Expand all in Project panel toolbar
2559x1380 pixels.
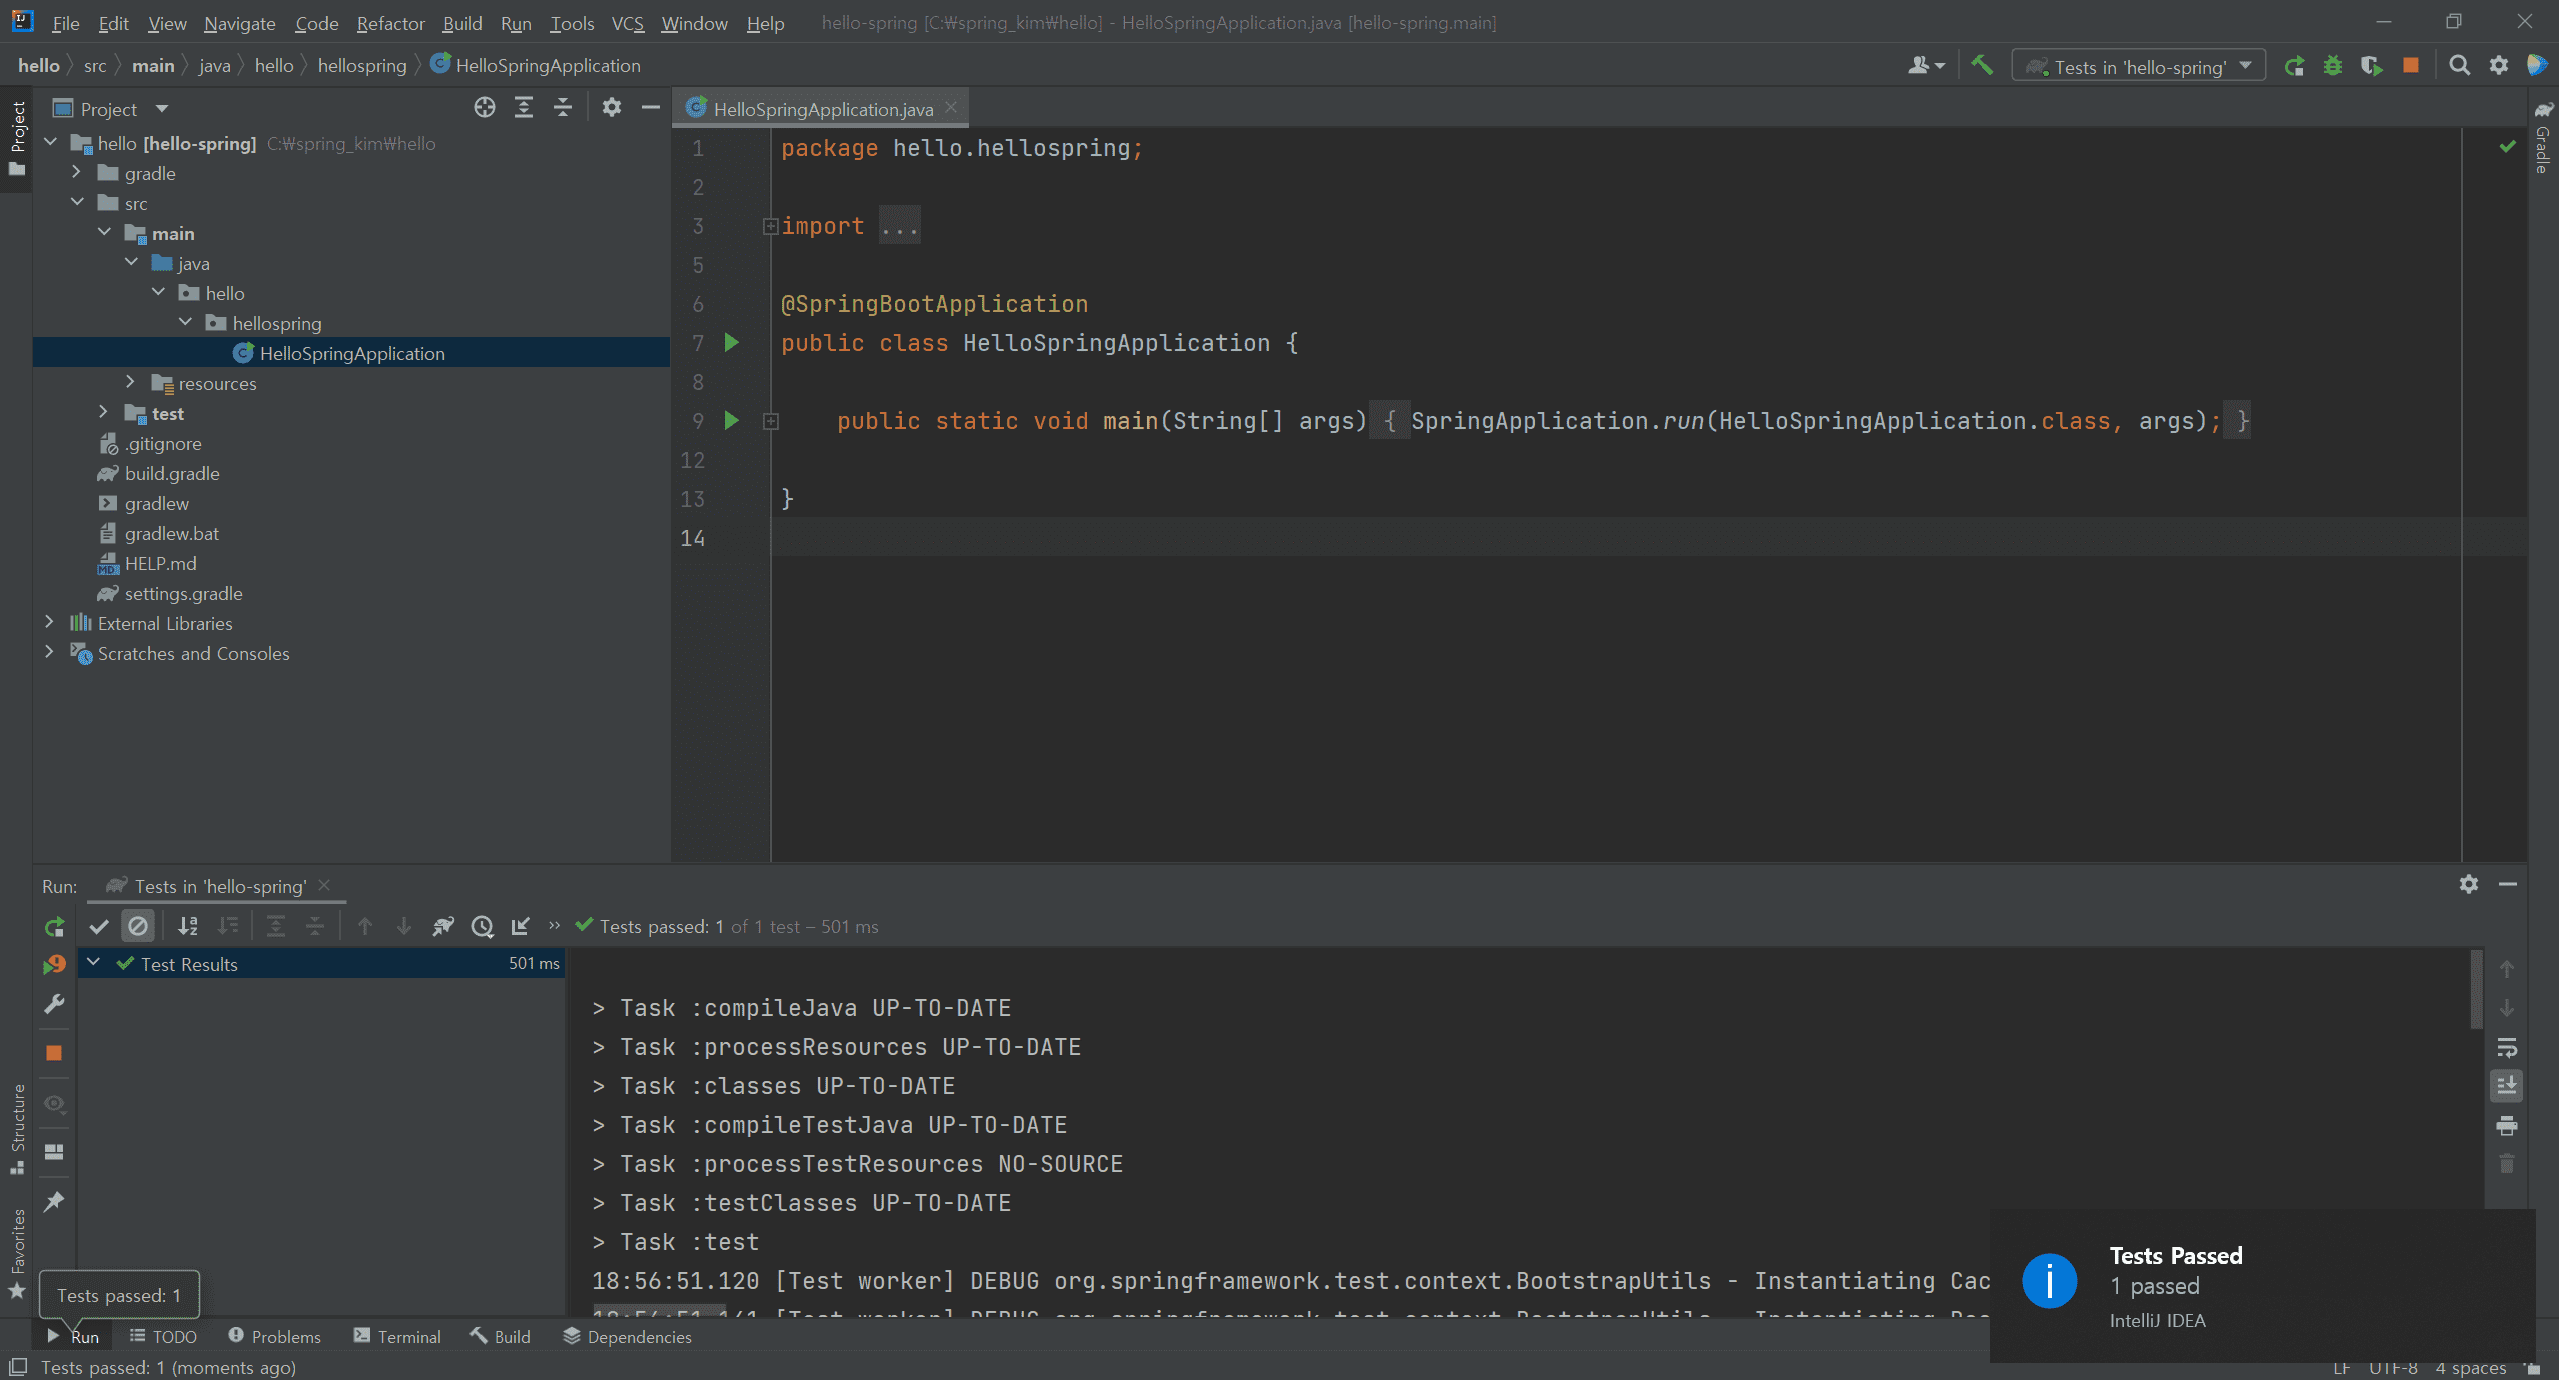(x=524, y=108)
